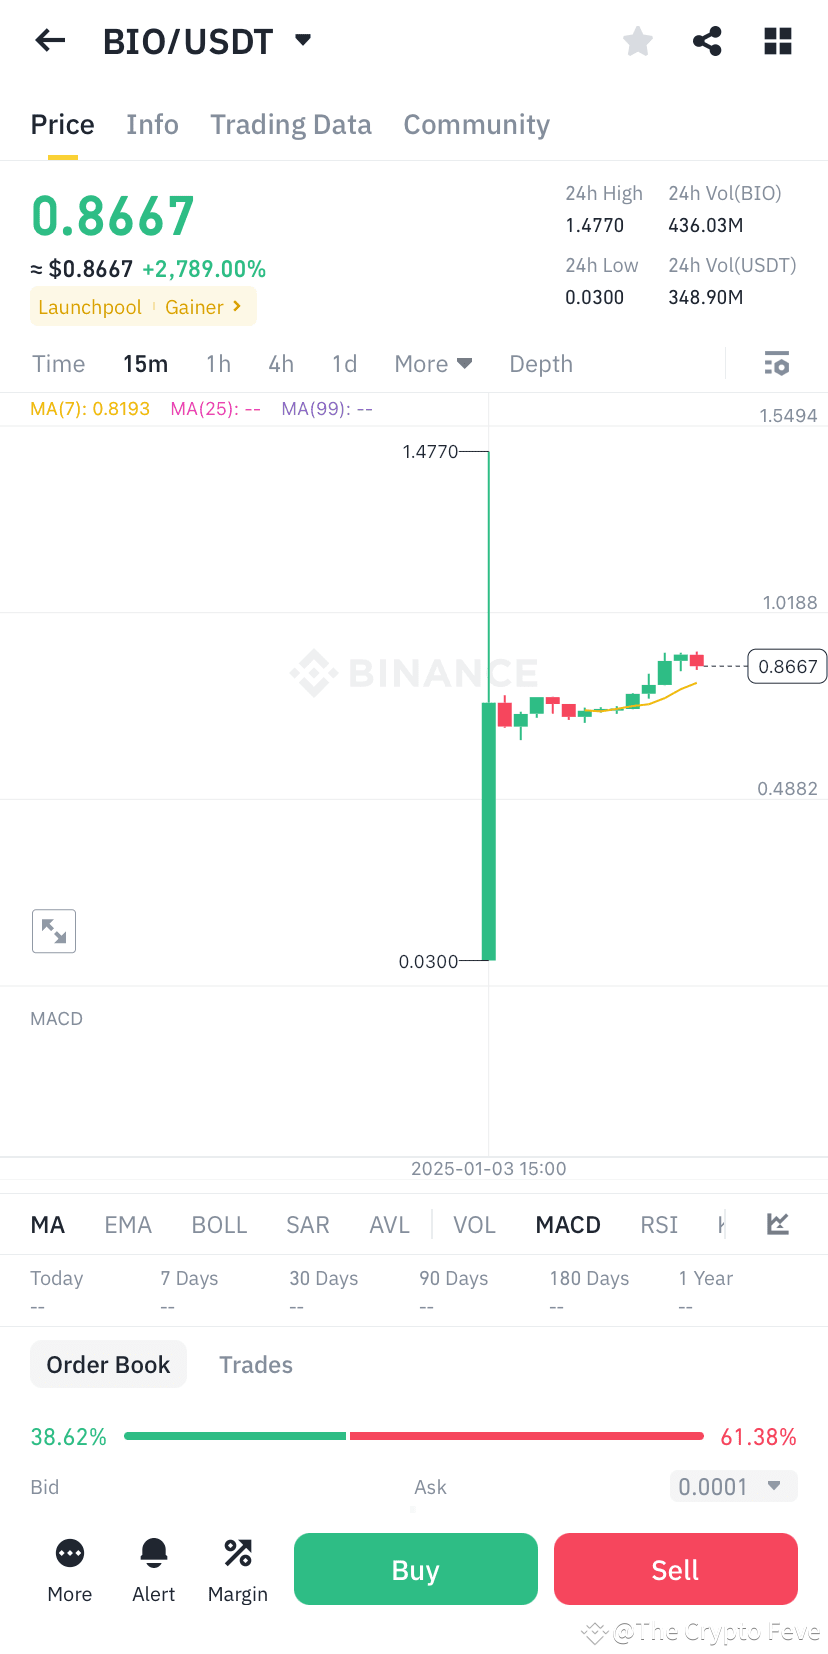828x1654 pixels.
Task: Open the More timeframe dropdown
Action: (433, 363)
